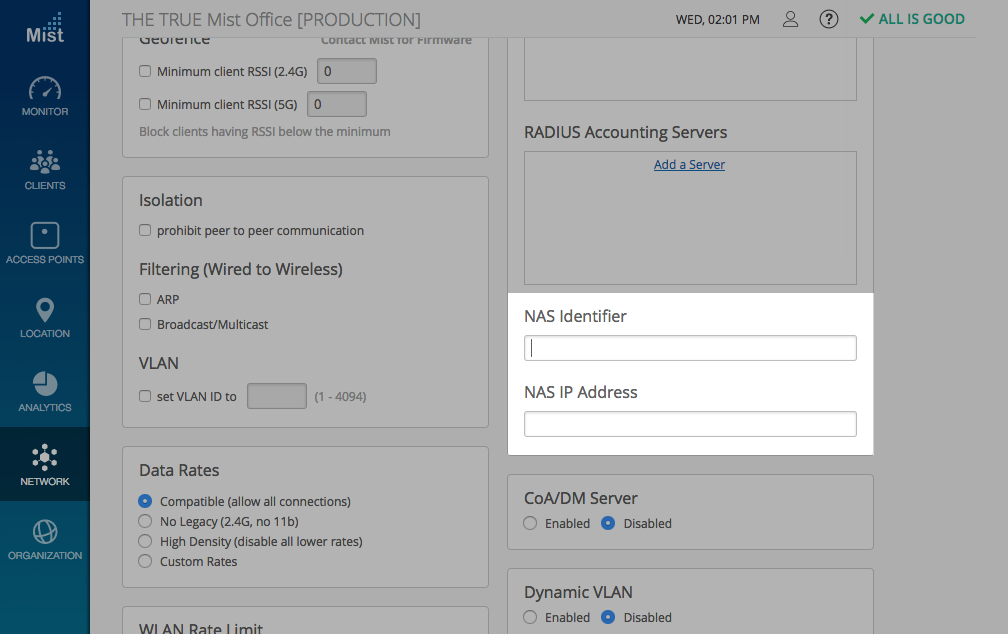
Task: Click the NAS IP Address field
Action: point(690,424)
